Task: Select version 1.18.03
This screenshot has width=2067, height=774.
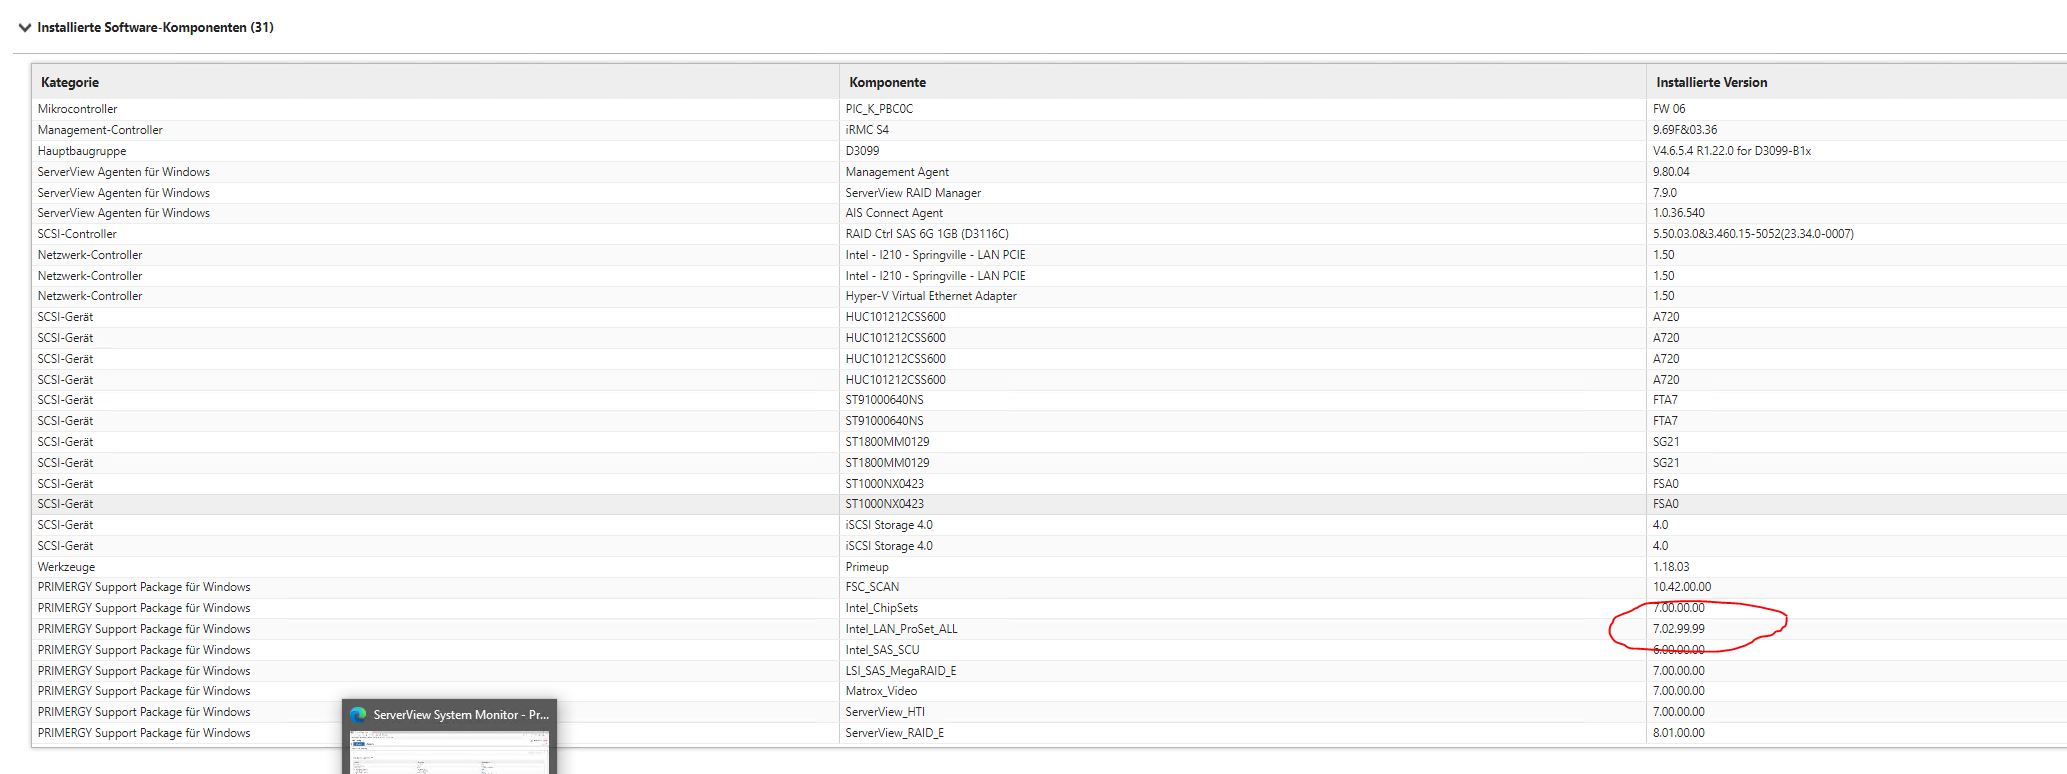Action: [x=1671, y=567]
